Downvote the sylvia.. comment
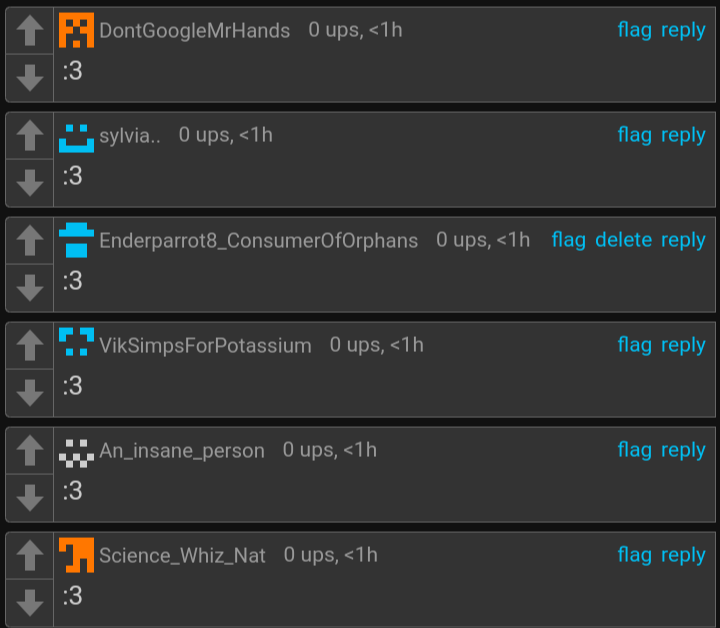 click(x=30, y=182)
